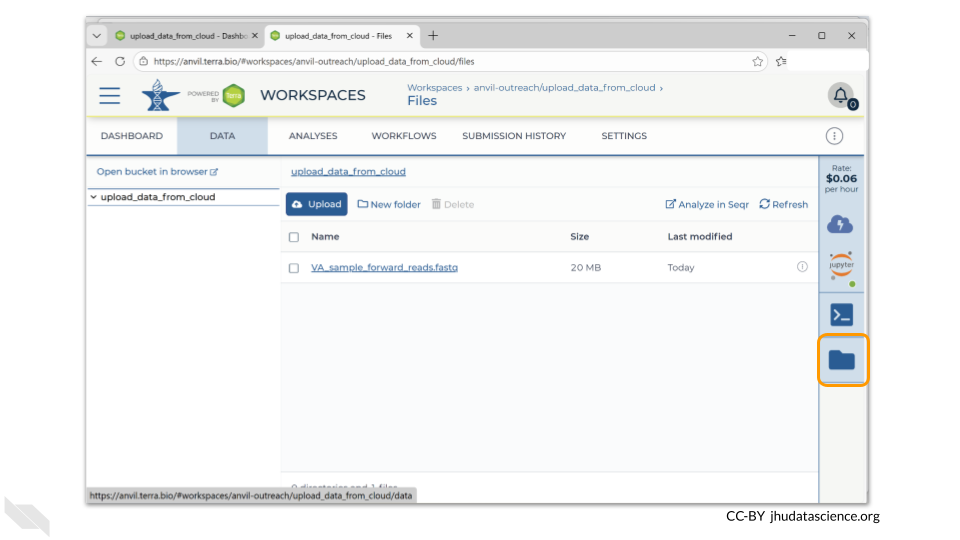Click the Last modified column header
Viewport: 960px width, 540px height.
(700, 236)
